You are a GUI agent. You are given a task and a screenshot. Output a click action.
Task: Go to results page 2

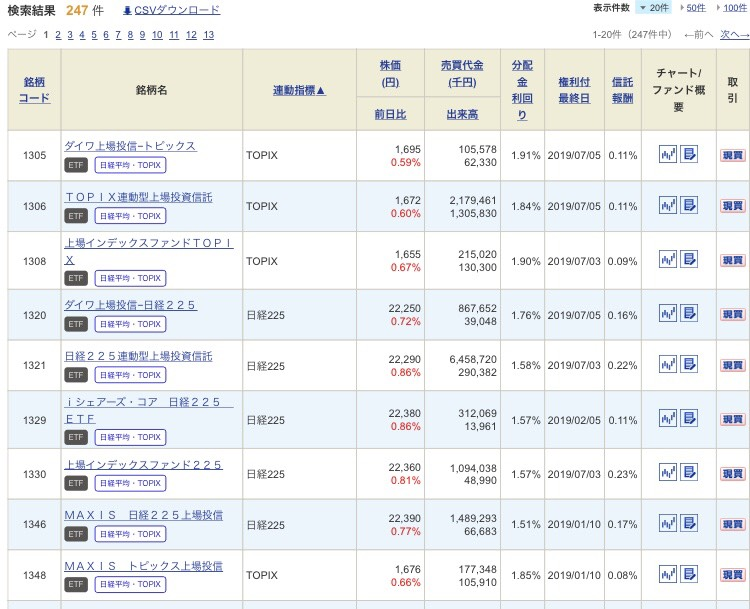(x=58, y=35)
